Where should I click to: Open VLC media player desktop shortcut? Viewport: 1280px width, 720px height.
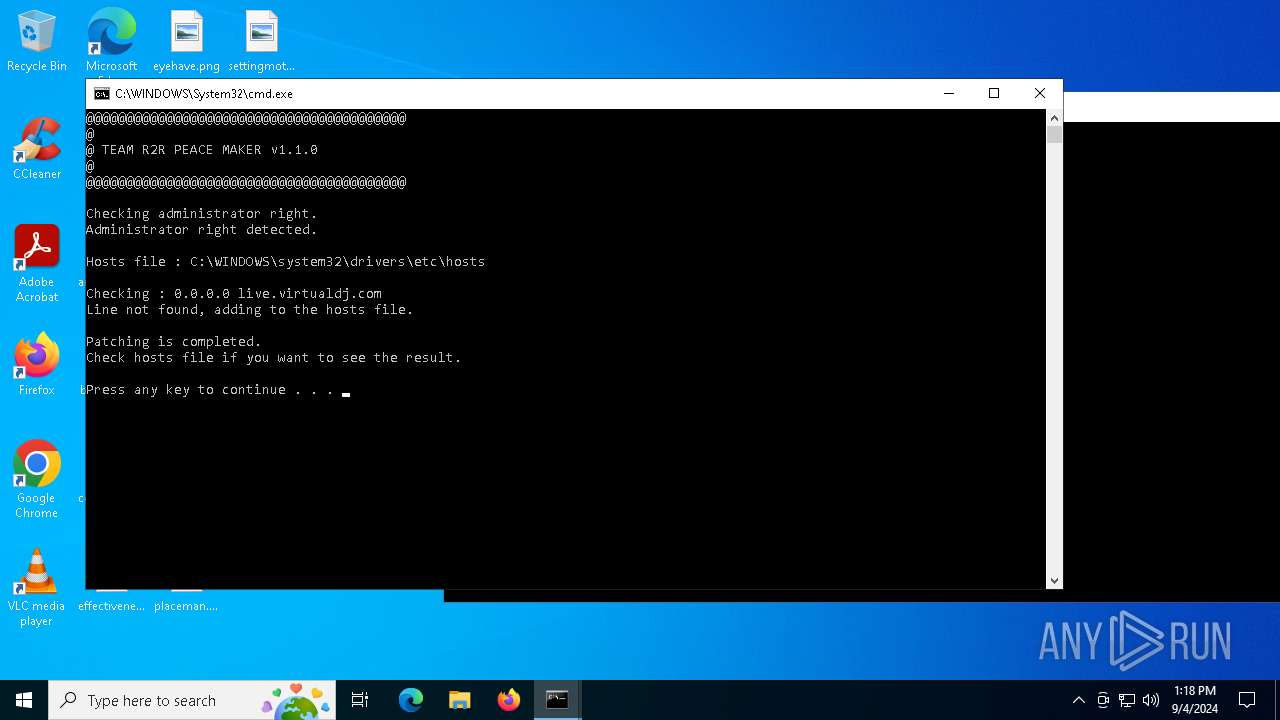(37, 588)
